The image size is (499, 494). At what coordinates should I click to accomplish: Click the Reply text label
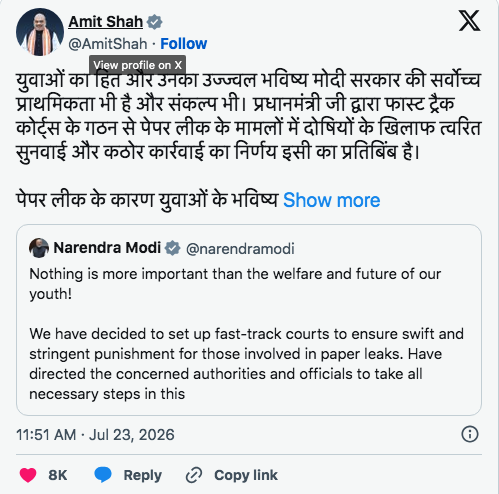[142, 475]
